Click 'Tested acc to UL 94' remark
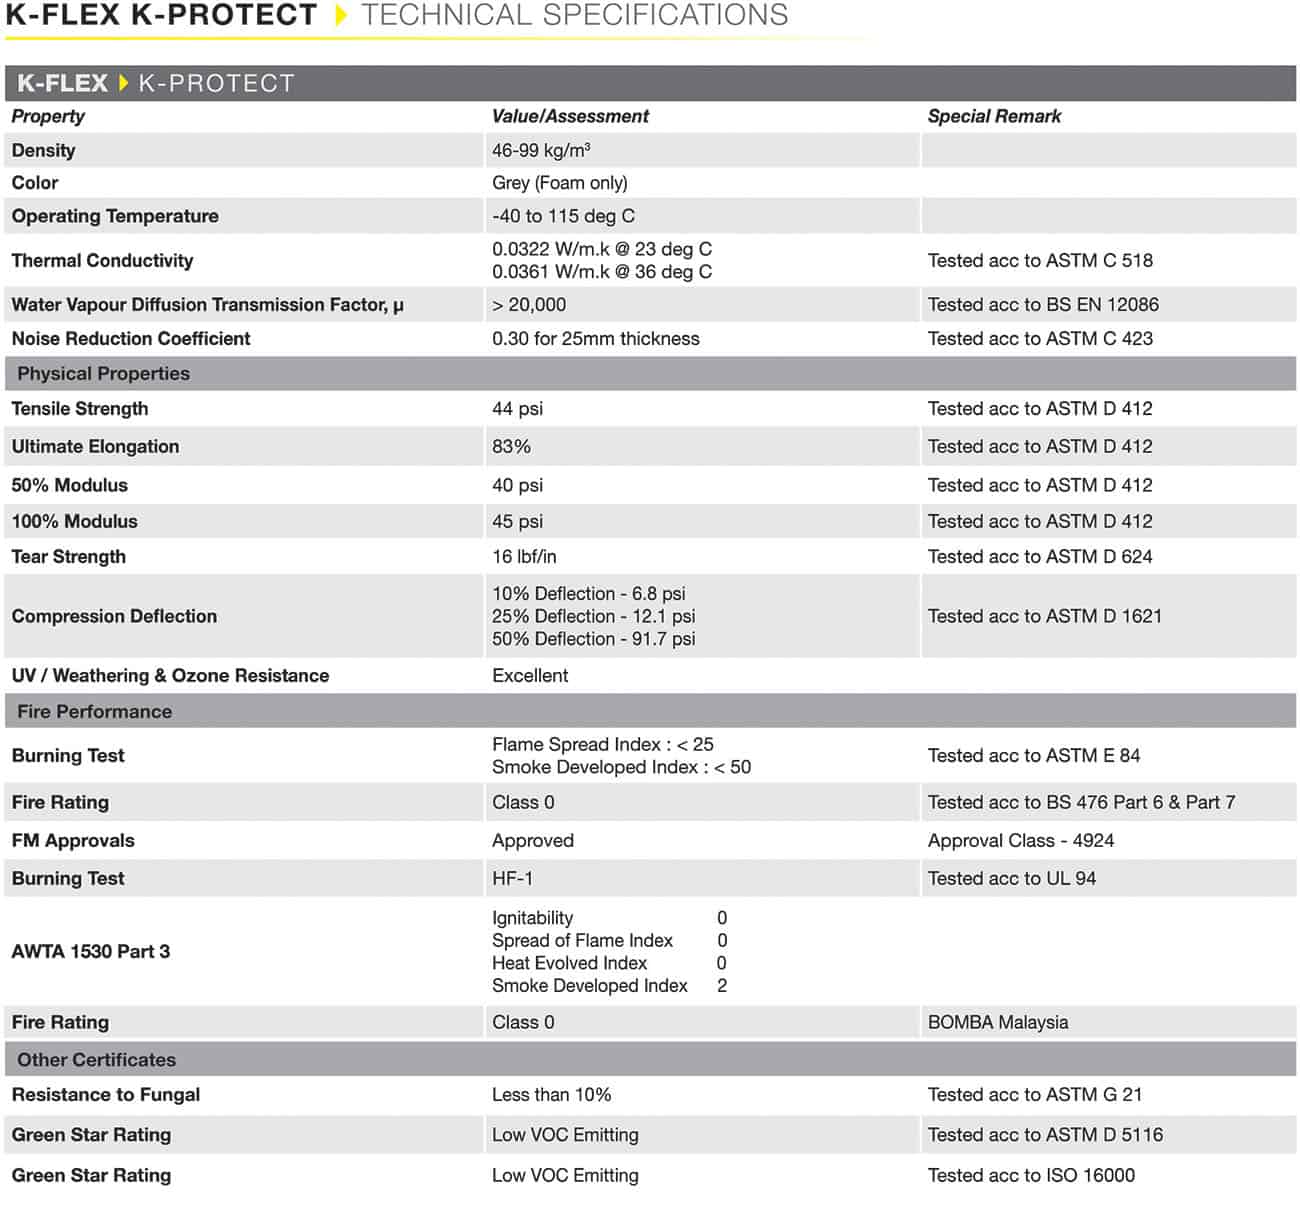The height and width of the screenshot is (1208, 1300). 1012,879
